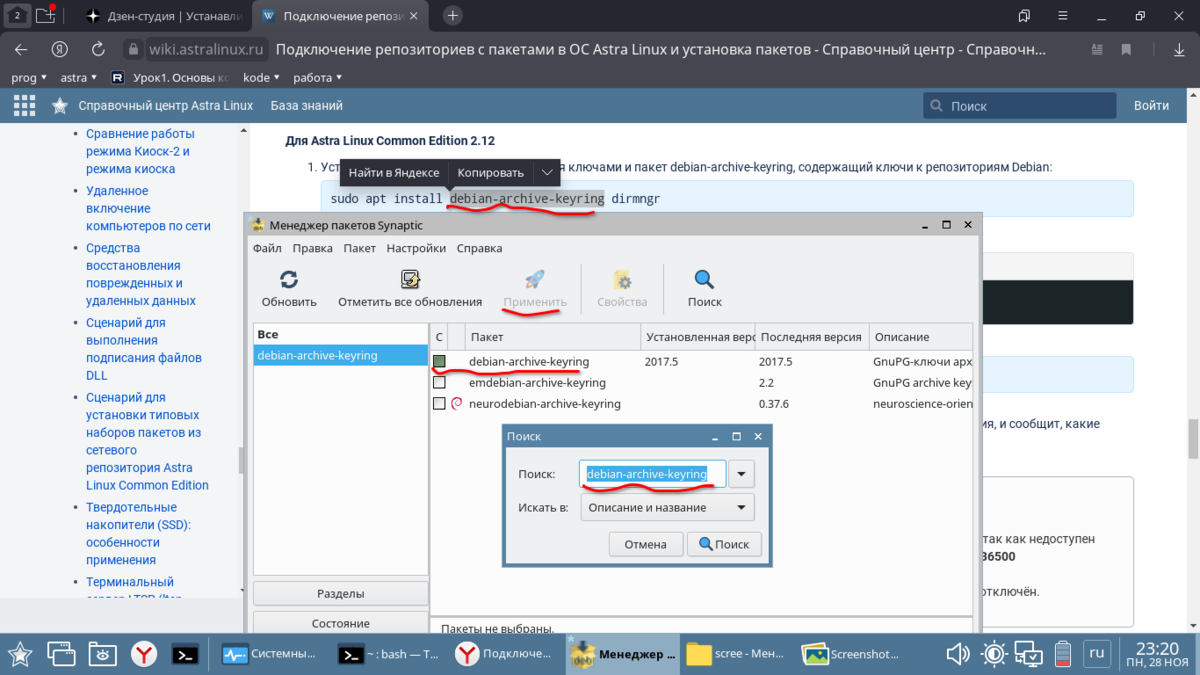Open Системны… monitor taskbar window
This screenshot has width=1200, height=675.
click(x=272, y=654)
